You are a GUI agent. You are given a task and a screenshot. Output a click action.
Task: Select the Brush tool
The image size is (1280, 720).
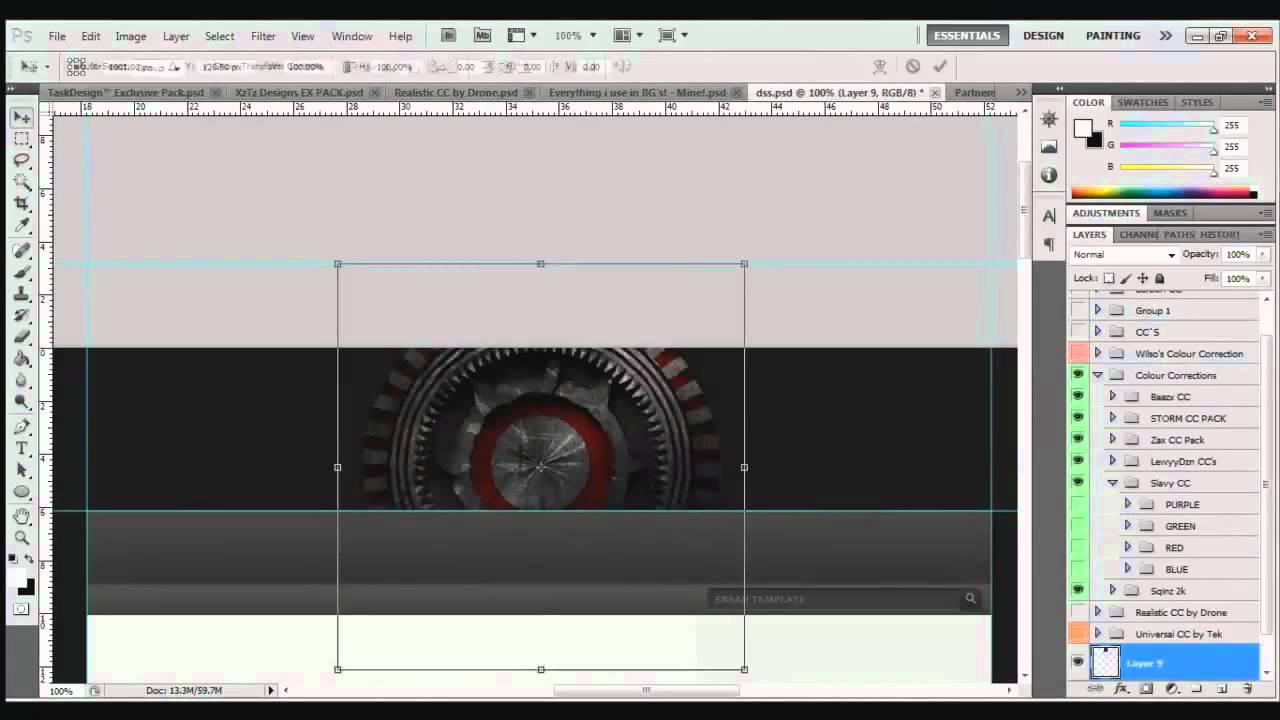(x=22, y=272)
